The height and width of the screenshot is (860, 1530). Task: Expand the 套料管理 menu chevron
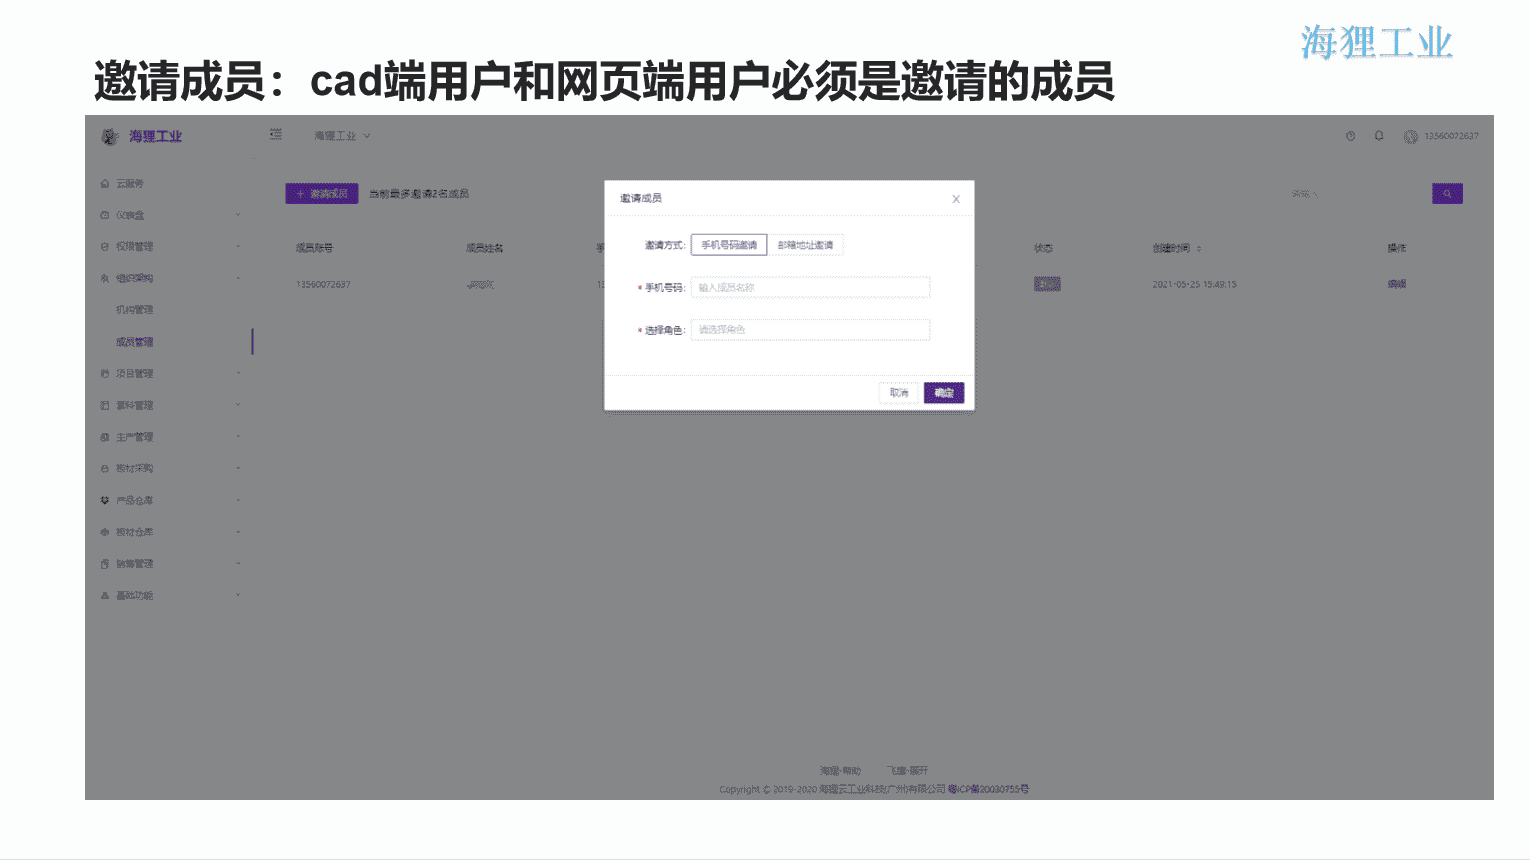238,405
